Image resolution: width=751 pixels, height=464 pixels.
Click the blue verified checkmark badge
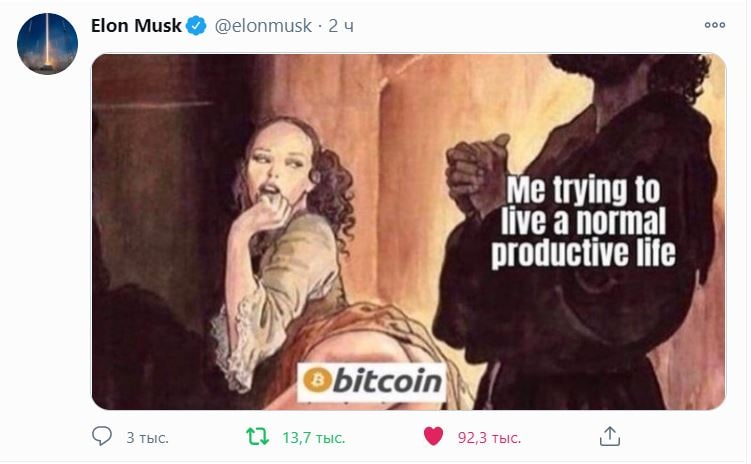pyautogui.click(x=196, y=25)
